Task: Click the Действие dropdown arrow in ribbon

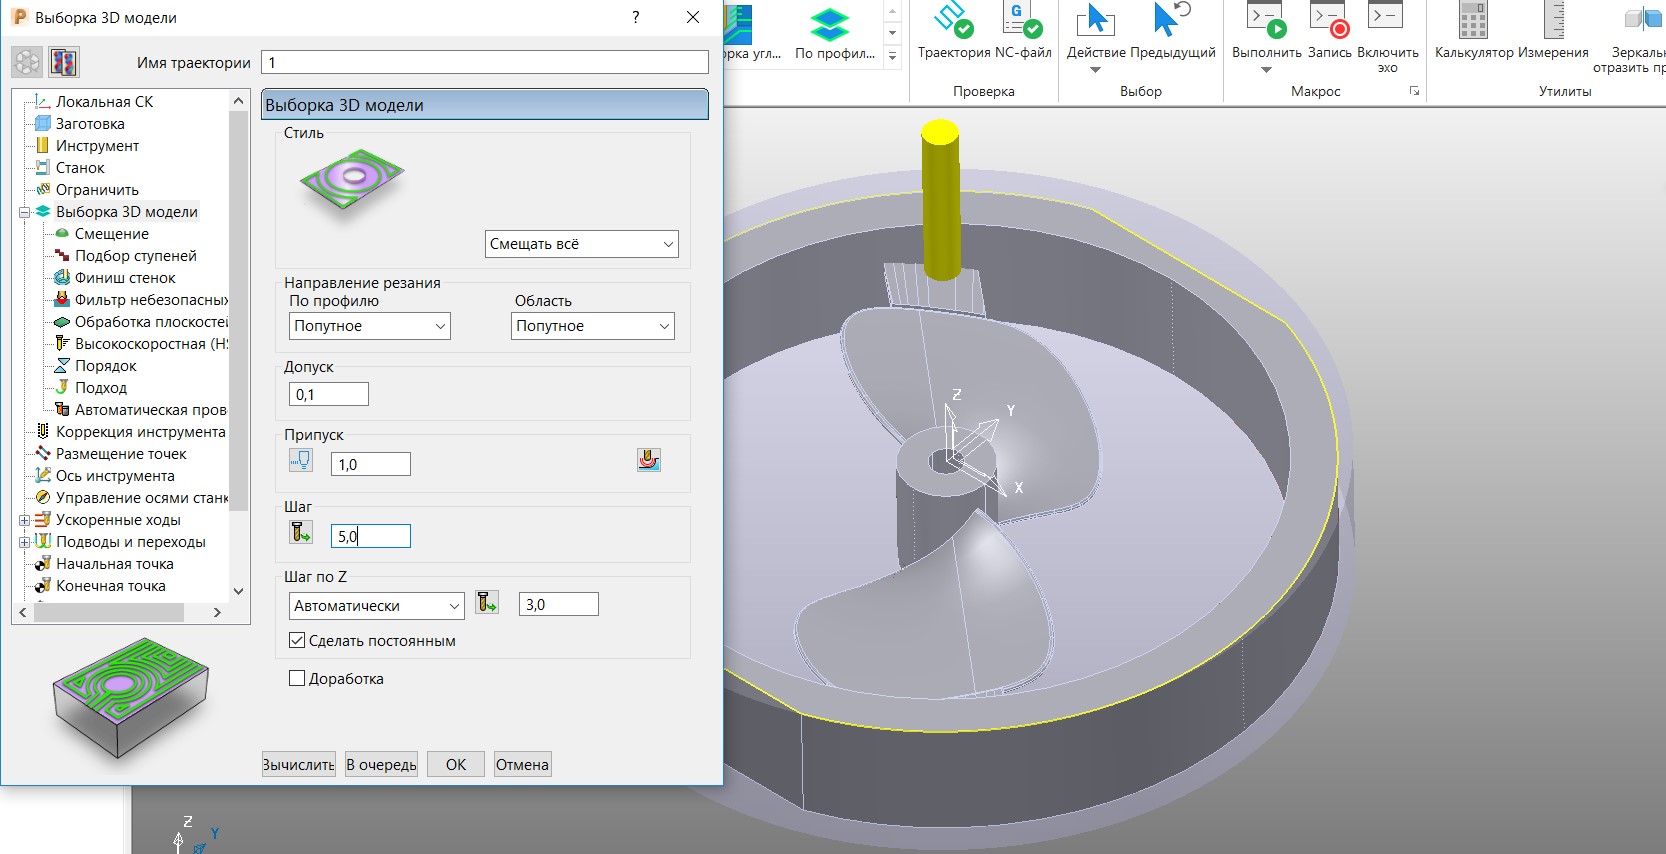Action: (1095, 70)
